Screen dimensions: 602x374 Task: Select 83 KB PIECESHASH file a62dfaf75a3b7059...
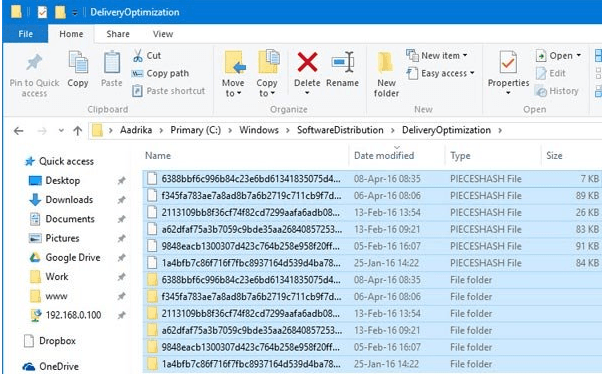click(x=372, y=230)
